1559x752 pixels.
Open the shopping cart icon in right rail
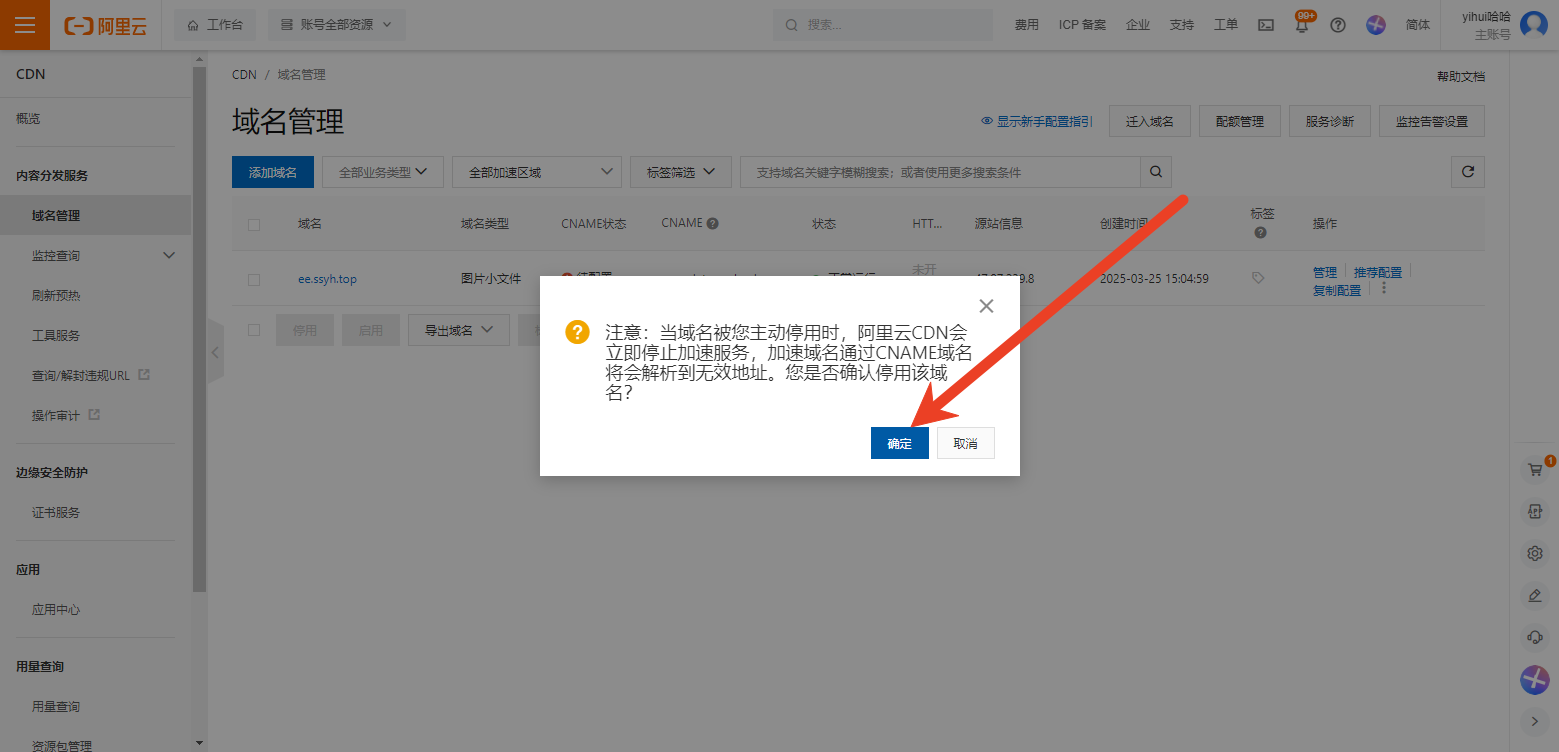coord(1535,469)
